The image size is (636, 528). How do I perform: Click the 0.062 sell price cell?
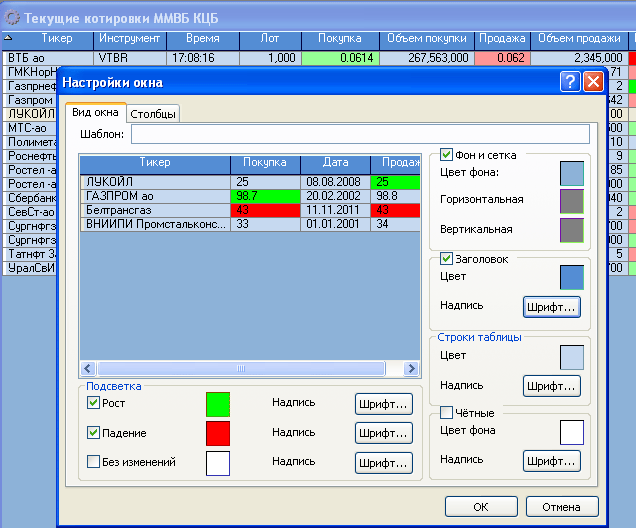pos(502,58)
